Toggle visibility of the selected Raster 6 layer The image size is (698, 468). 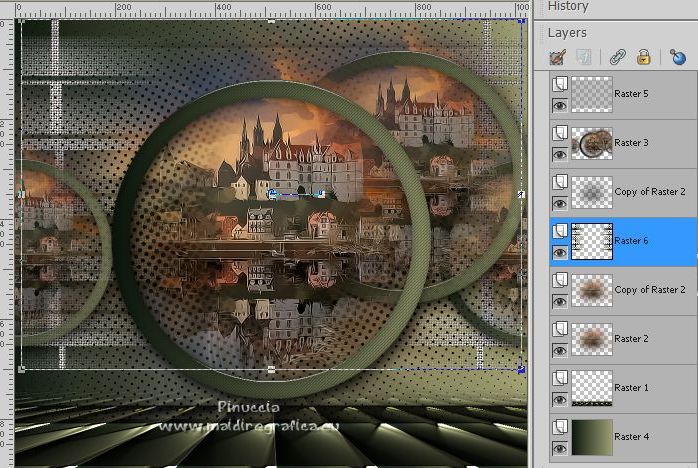560,252
